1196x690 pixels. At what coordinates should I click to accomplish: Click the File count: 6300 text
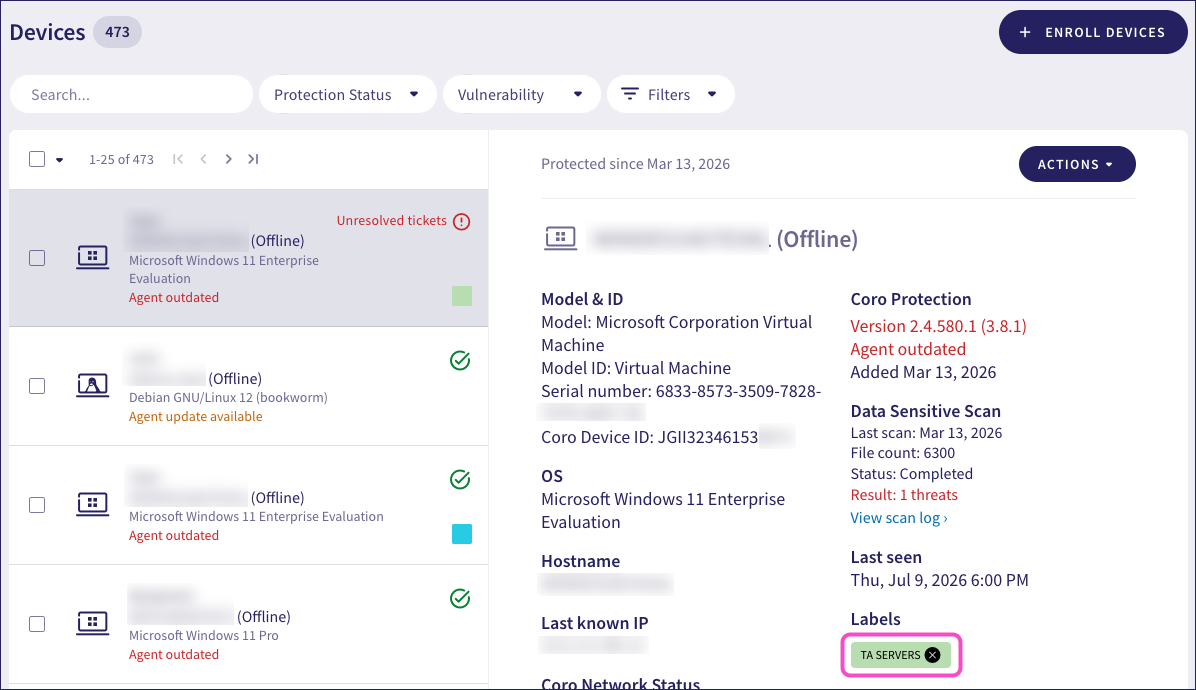(x=902, y=453)
